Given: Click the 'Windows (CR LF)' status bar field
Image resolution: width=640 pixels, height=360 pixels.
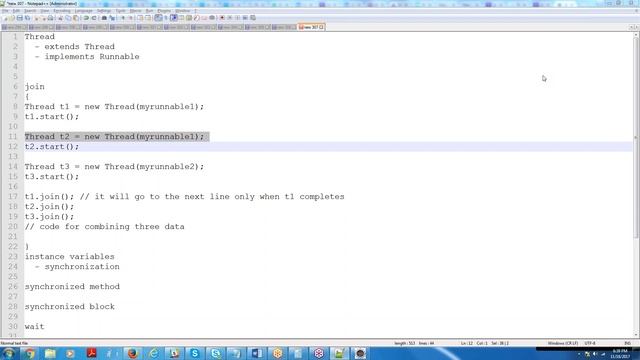Looking at the screenshot, I should click(562, 343).
